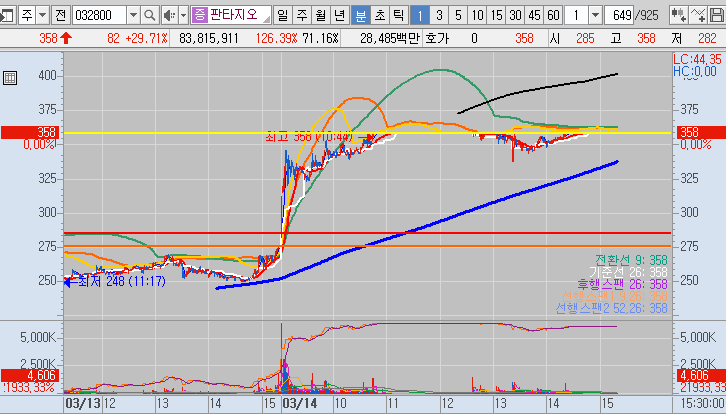Screen dimensions: 726x414
Task: Switch to tick chart 틱
Action: coord(398,16)
